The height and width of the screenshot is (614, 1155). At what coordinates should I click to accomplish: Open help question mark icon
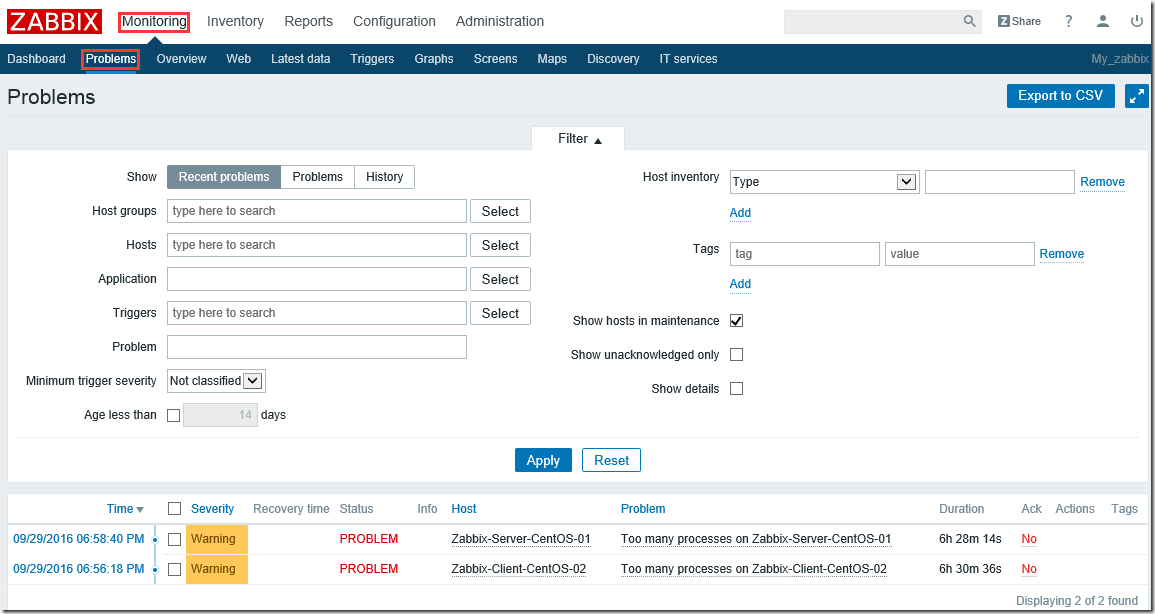click(1068, 21)
